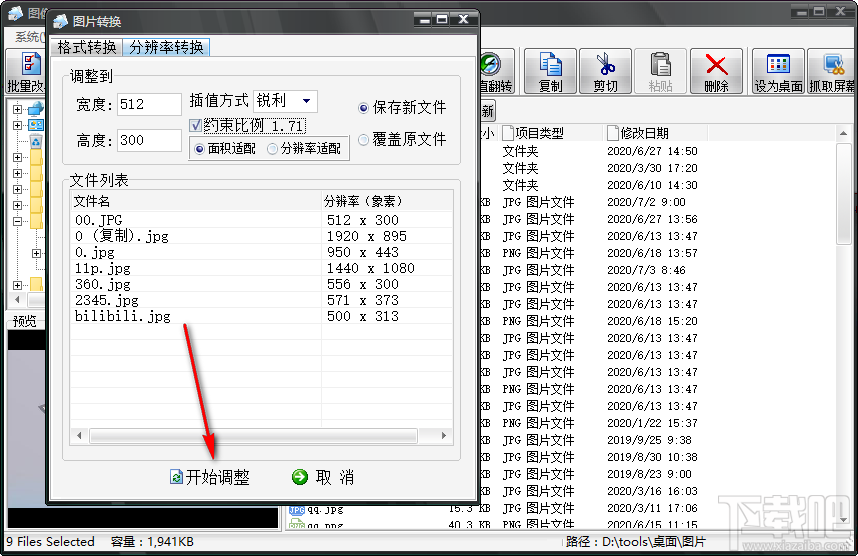Select the Resolution Conversion (分辨率转换) tab
The width and height of the screenshot is (858, 556).
(166, 47)
